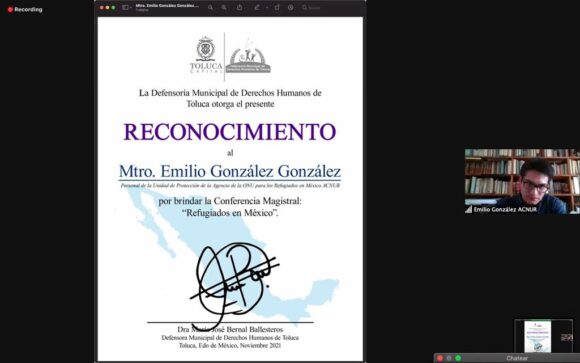Click the green button on Chatear window
Screen dimensions: 580x363
click(458, 358)
